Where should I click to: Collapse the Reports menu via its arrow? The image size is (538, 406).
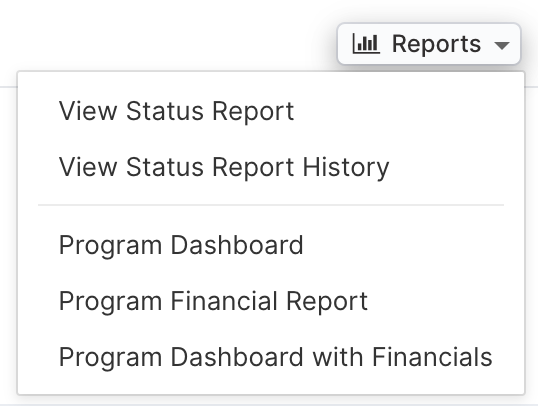pos(502,45)
